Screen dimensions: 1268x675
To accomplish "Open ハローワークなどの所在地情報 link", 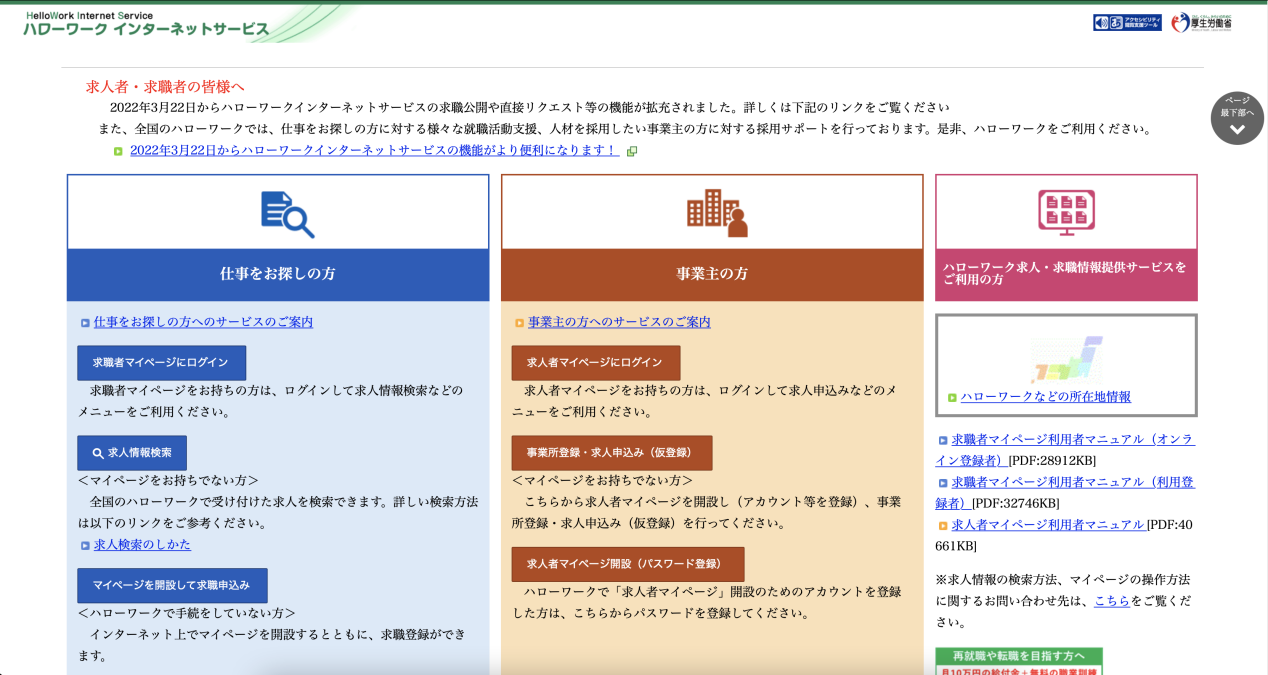I will (x=1045, y=397).
